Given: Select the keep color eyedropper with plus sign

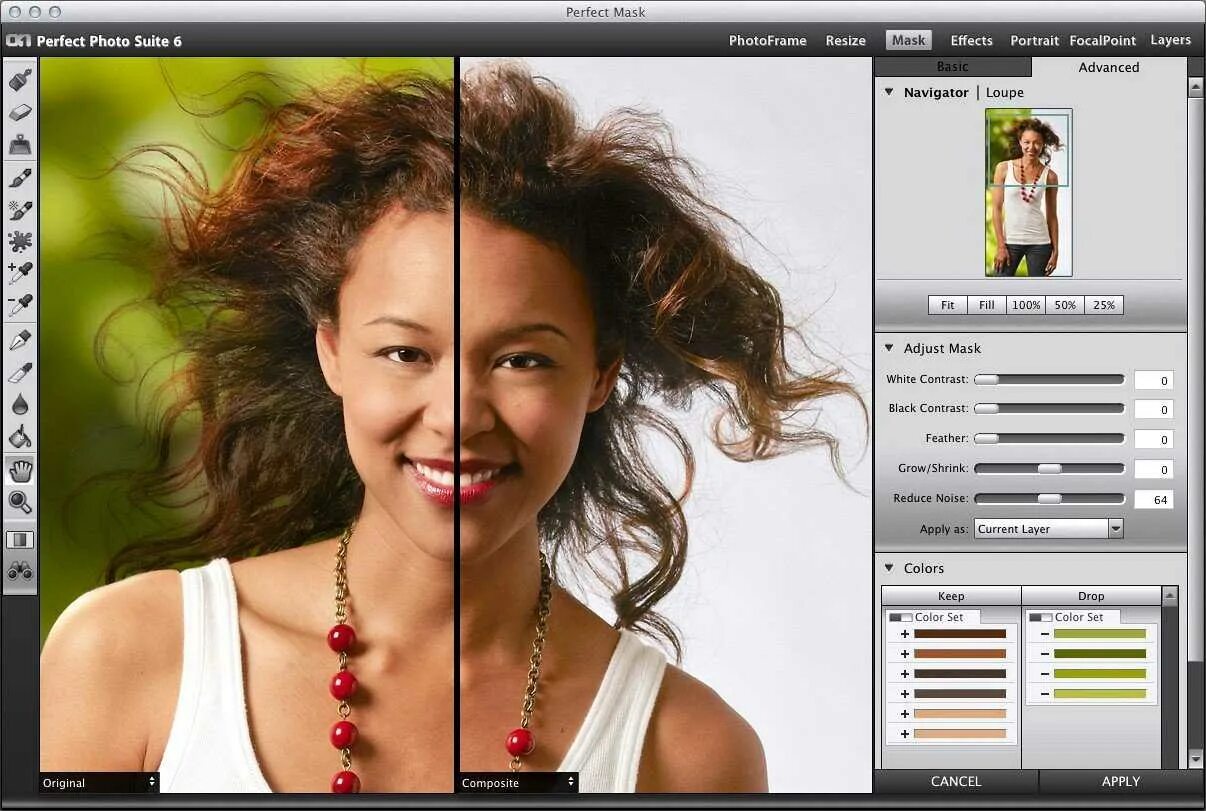Looking at the screenshot, I should pos(20,272).
